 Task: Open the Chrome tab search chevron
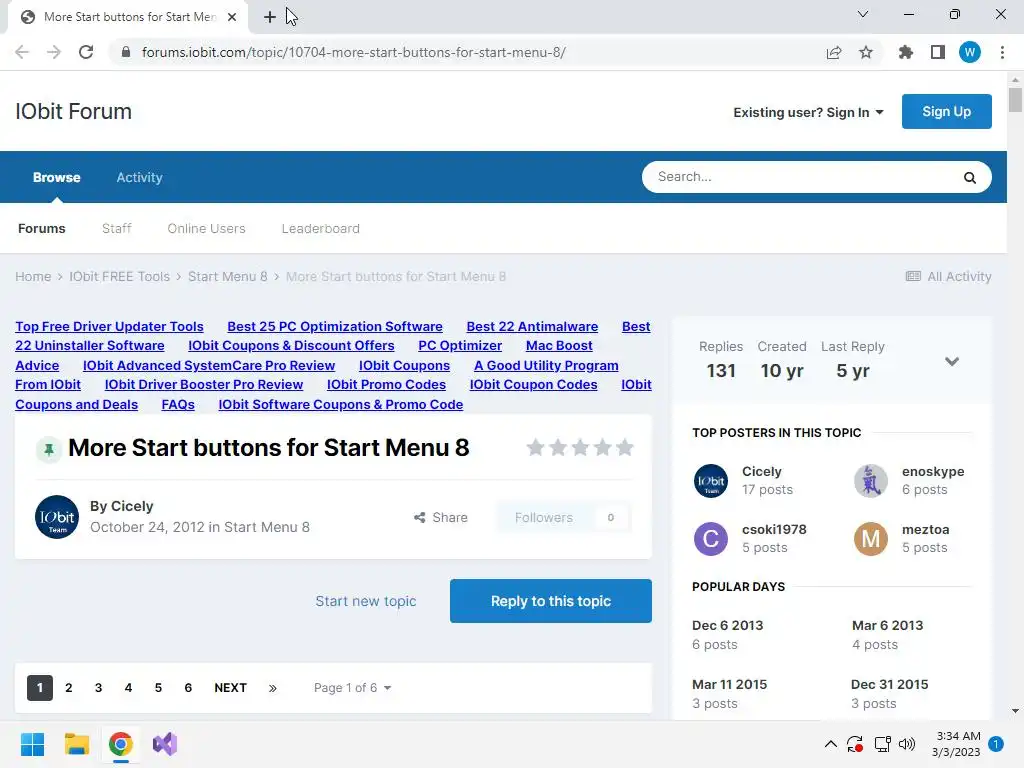tap(863, 14)
